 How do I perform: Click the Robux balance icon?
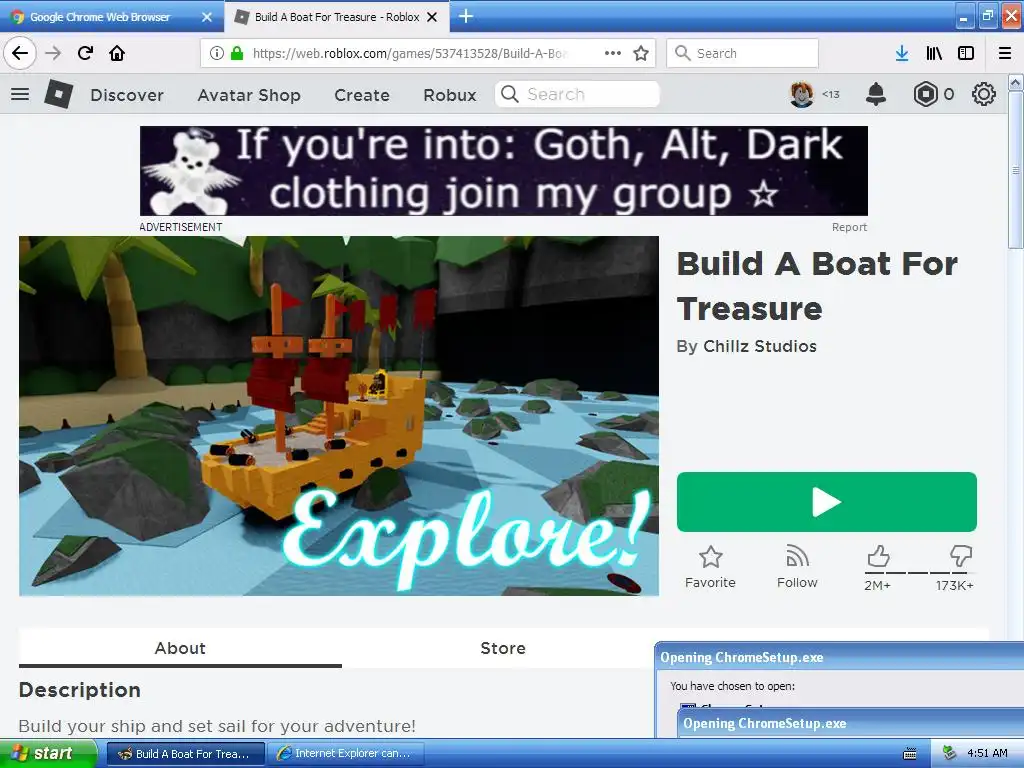pyautogui.click(x=925, y=95)
